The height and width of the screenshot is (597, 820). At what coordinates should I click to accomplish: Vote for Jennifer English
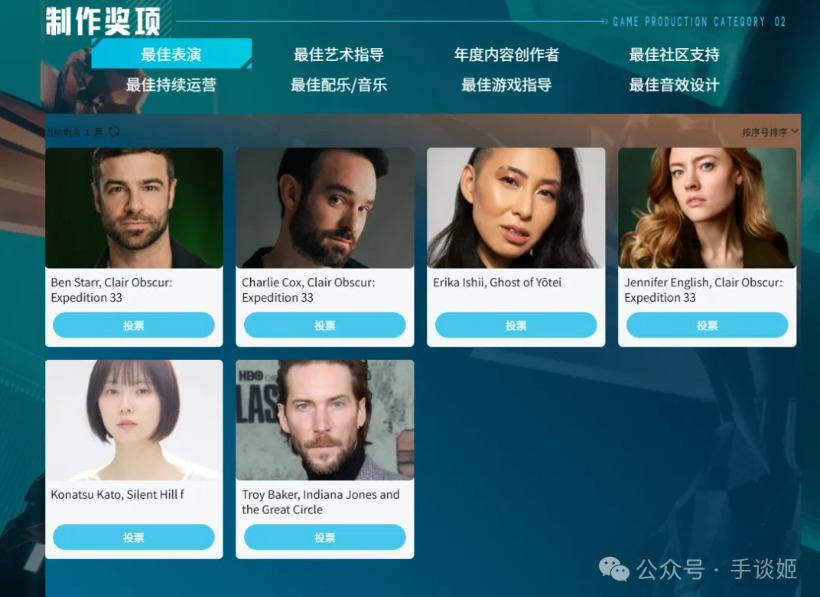point(707,325)
